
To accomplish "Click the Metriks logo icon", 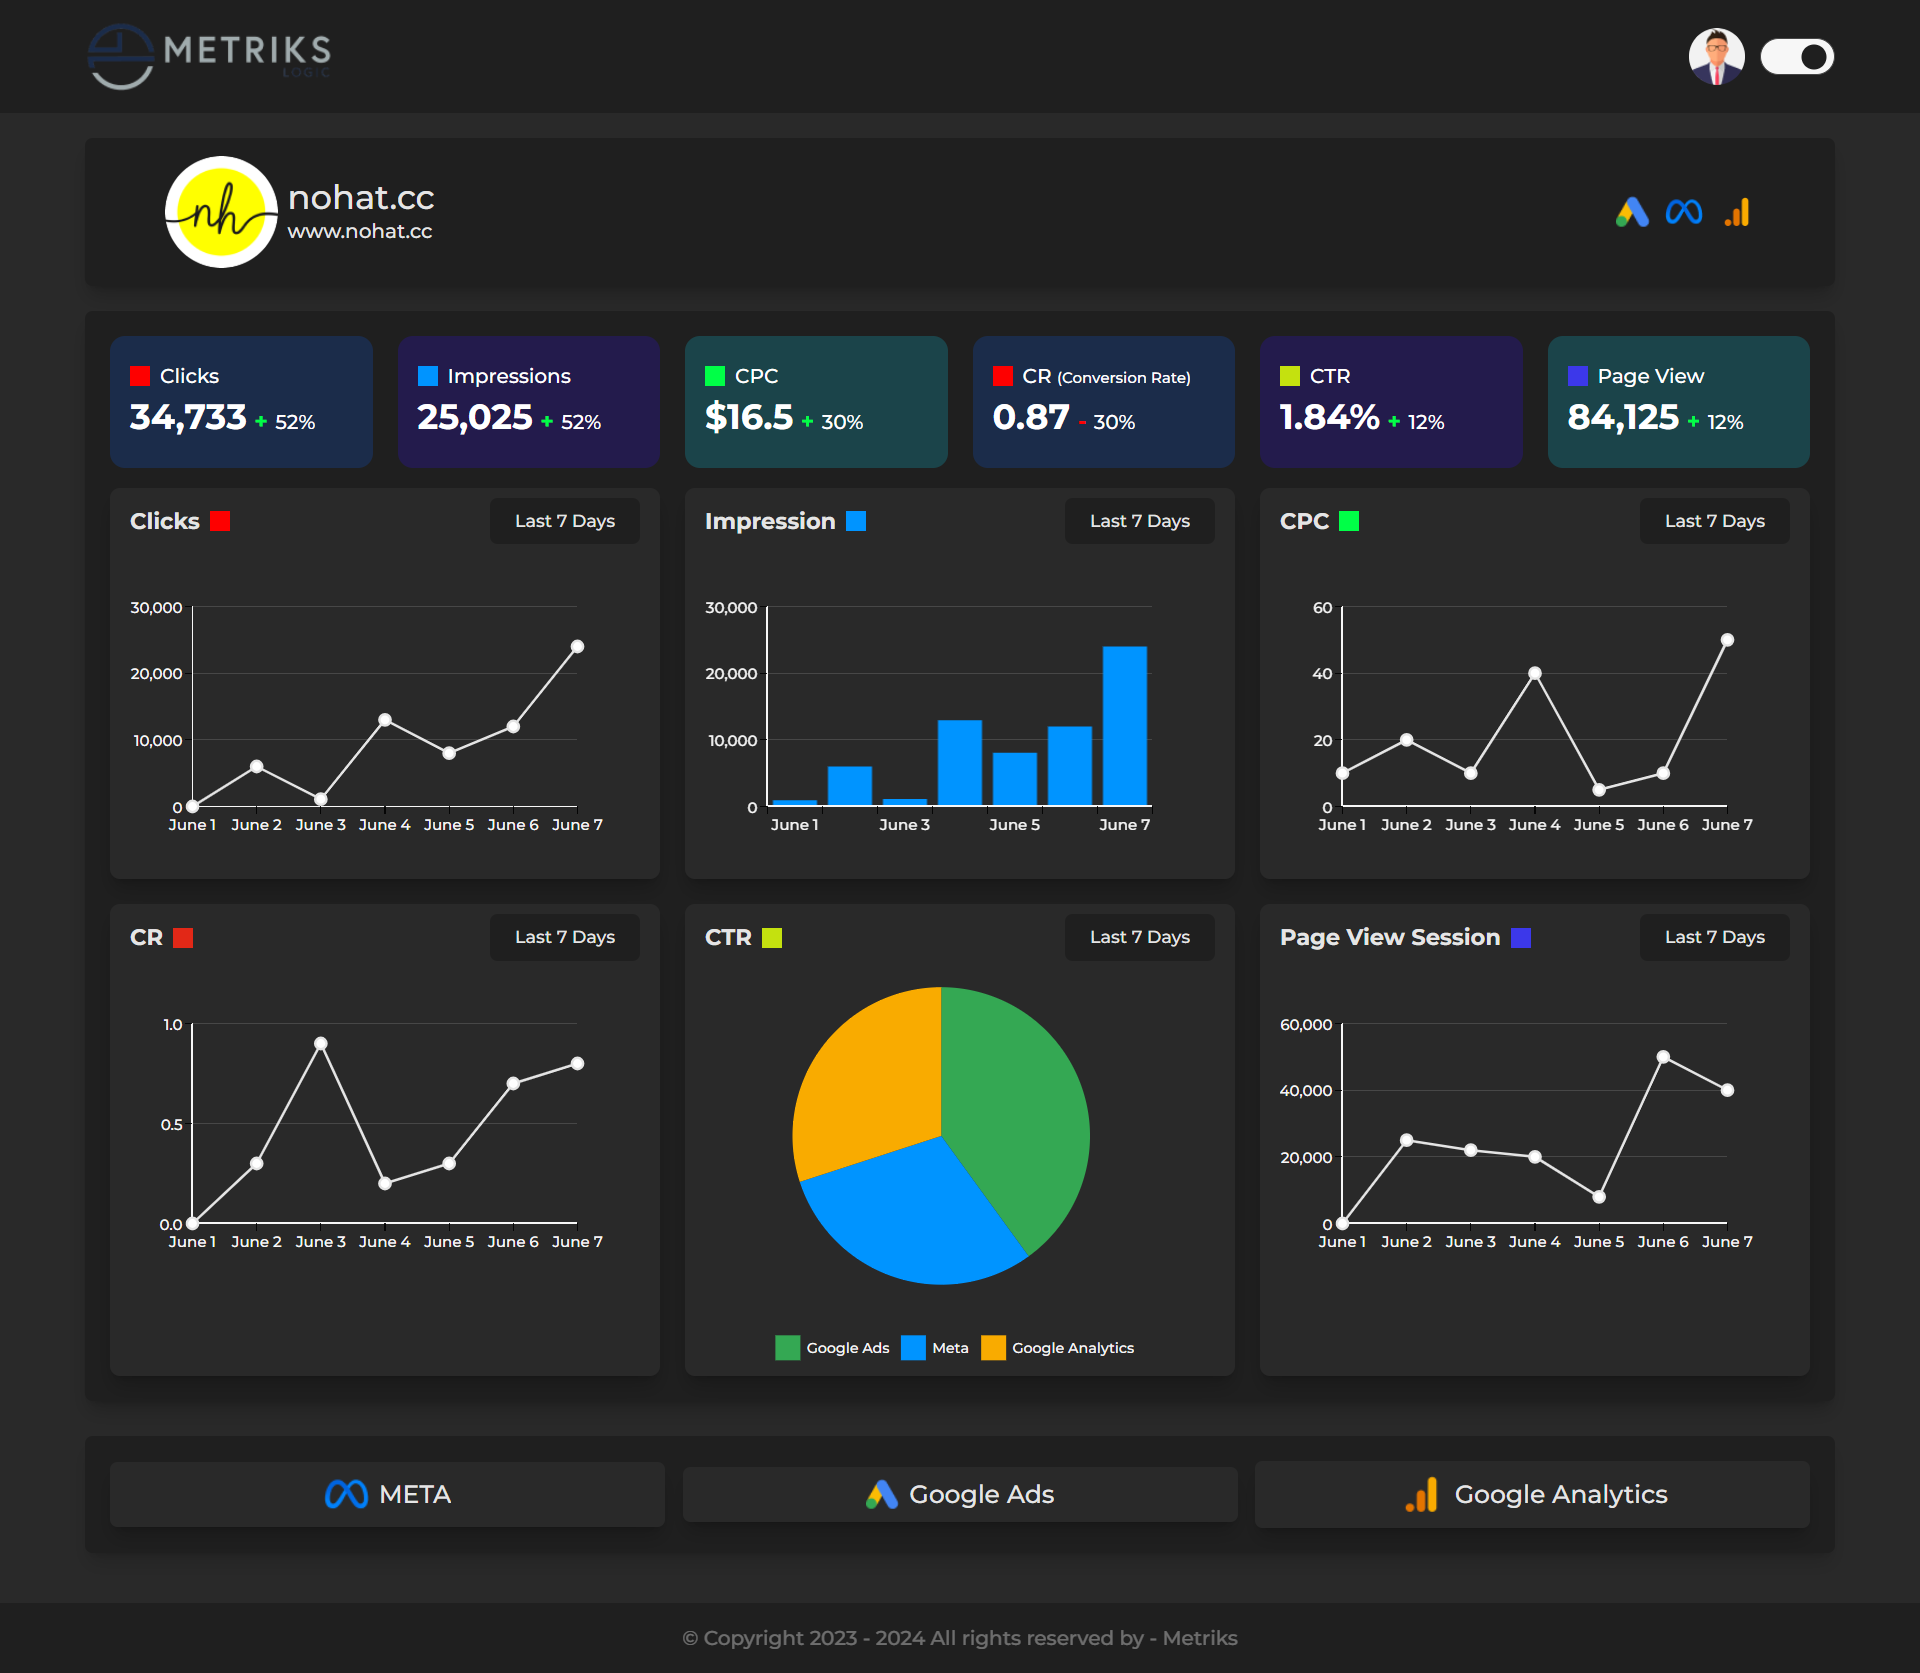I will 121,56.
